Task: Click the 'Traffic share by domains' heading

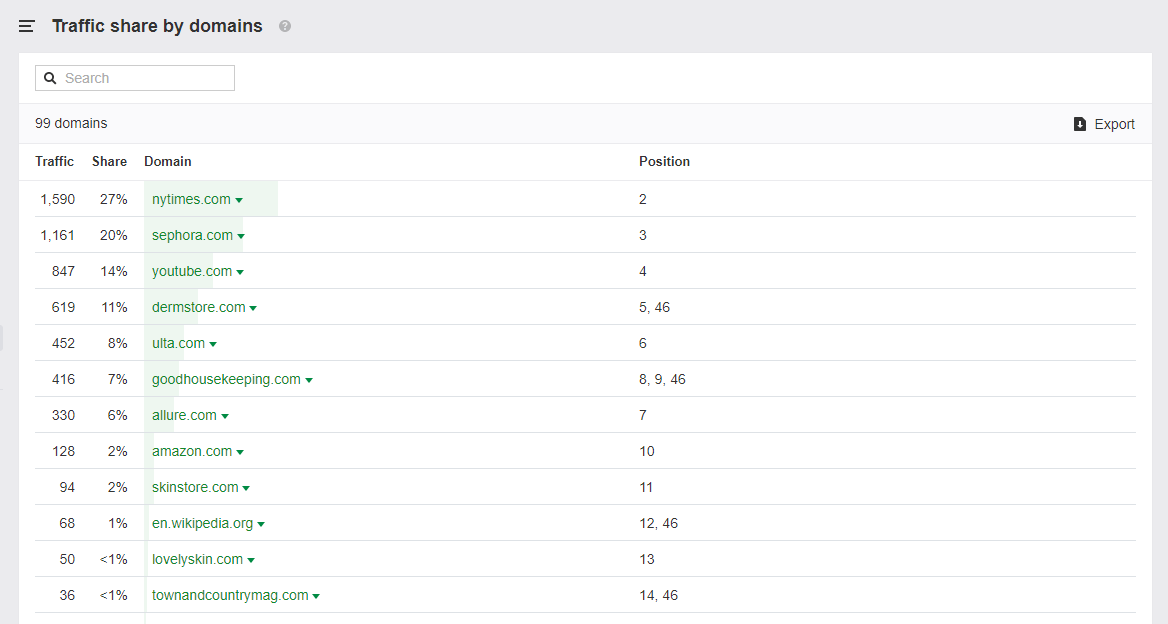Action: click(x=157, y=26)
